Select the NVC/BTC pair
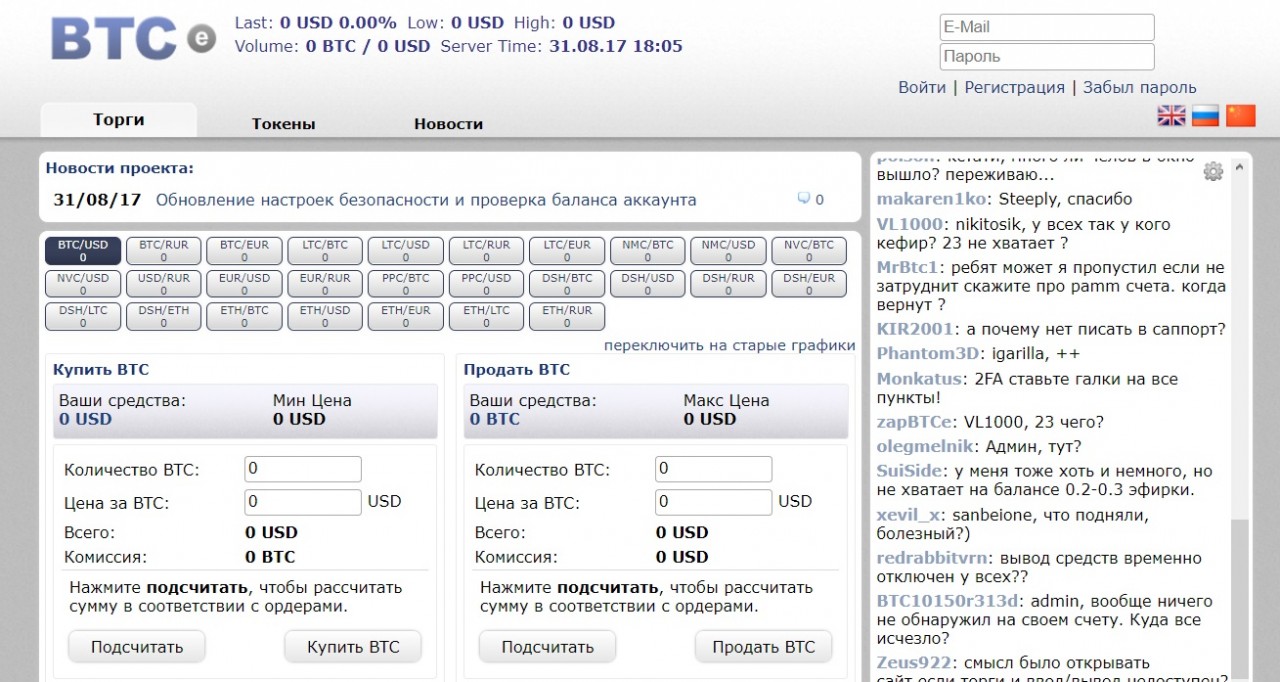 point(809,251)
